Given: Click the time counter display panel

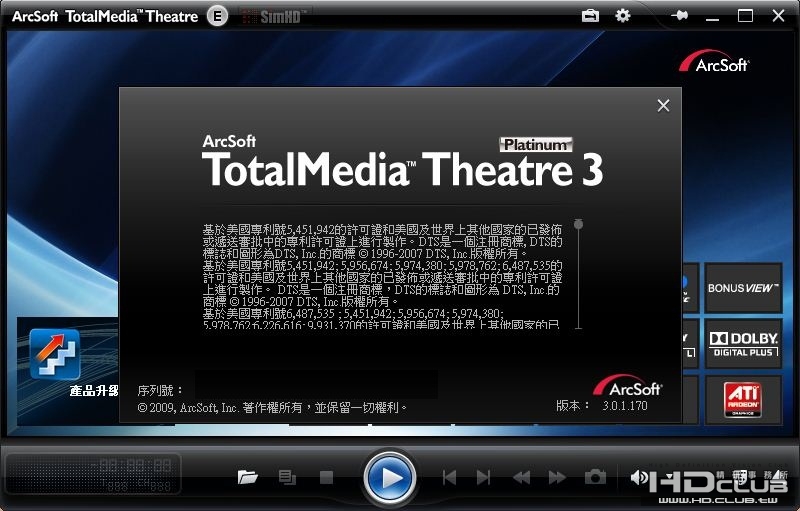Looking at the screenshot, I should click(x=93, y=474).
